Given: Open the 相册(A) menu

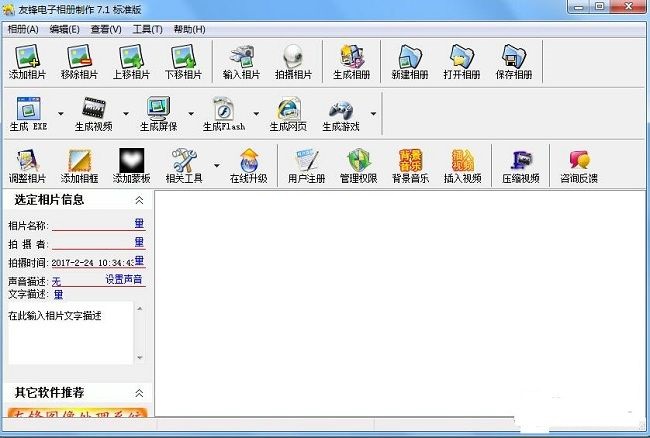Looking at the screenshot, I should click(x=23, y=29).
